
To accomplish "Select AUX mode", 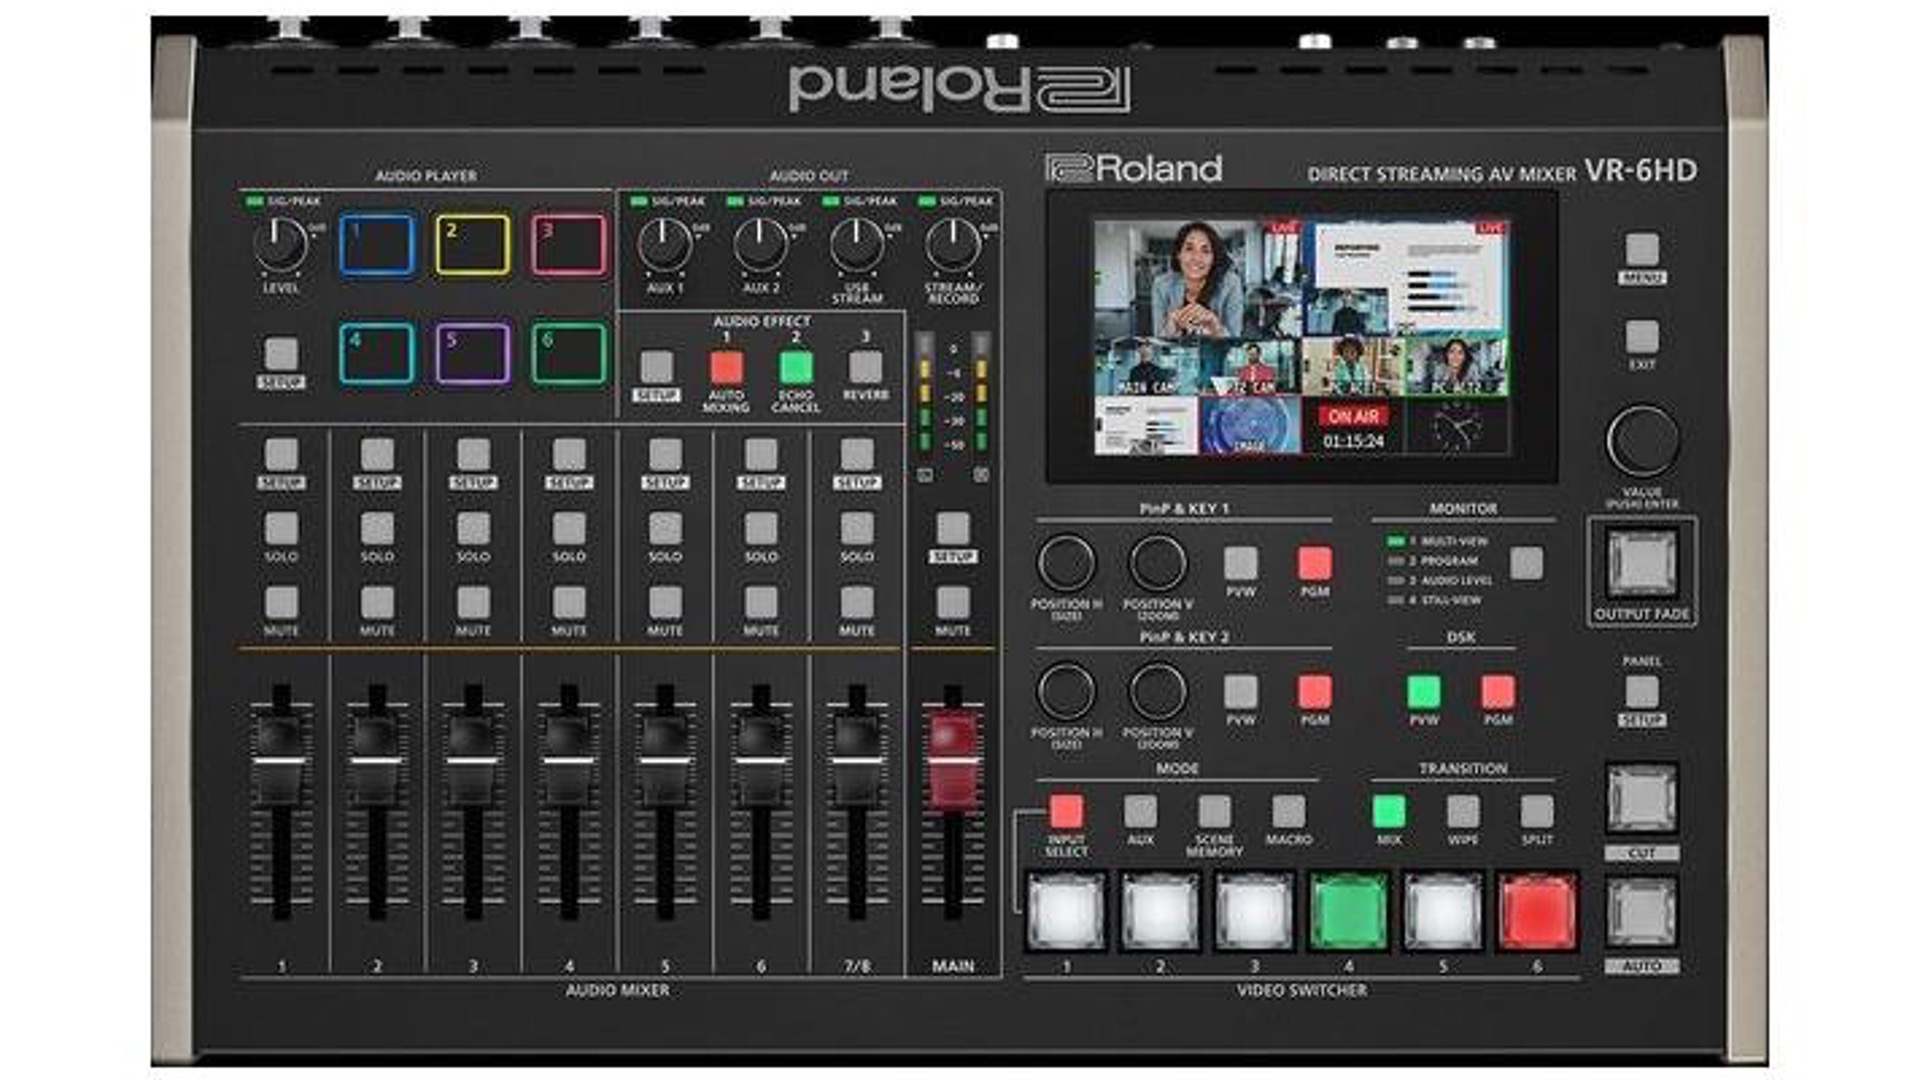I will click(1141, 811).
